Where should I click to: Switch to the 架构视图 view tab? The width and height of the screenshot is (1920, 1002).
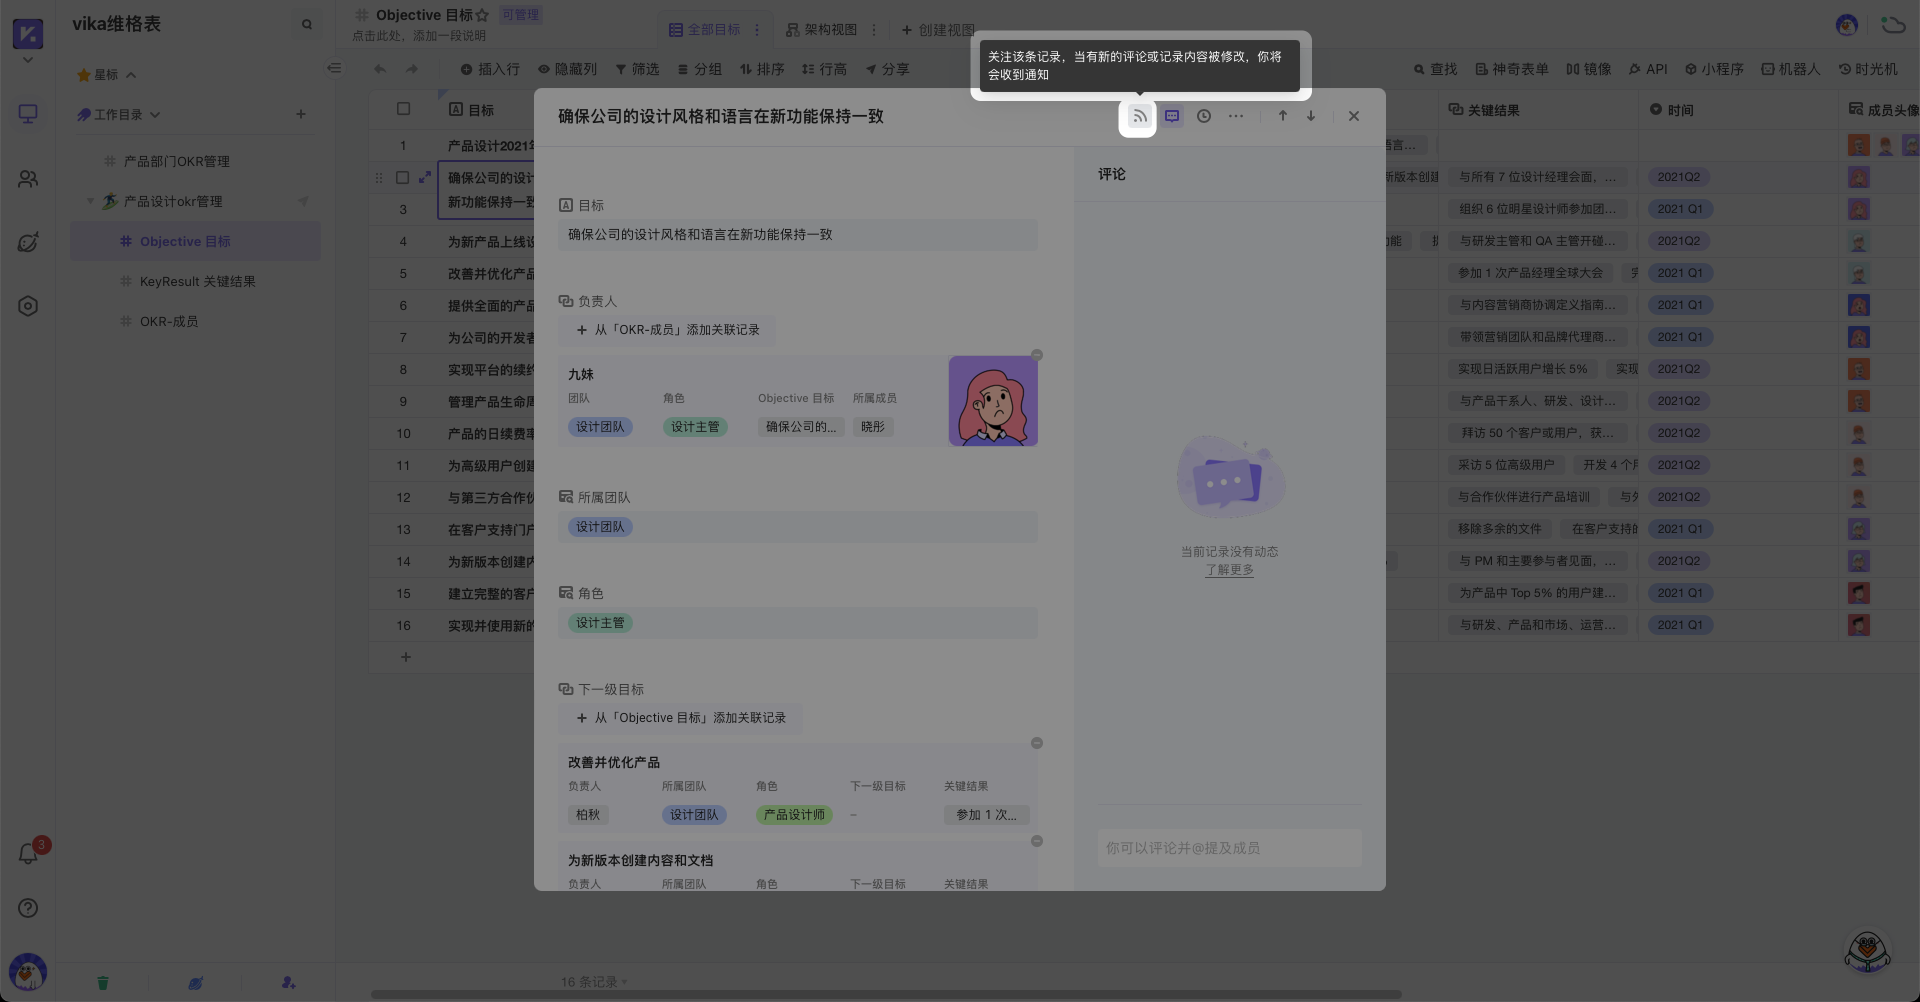coord(821,30)
